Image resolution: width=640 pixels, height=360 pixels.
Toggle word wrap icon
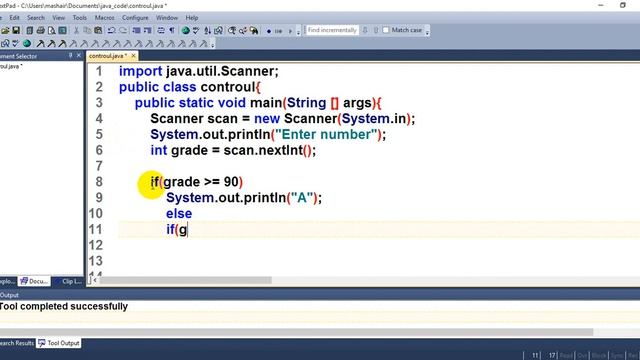[161, 31]
